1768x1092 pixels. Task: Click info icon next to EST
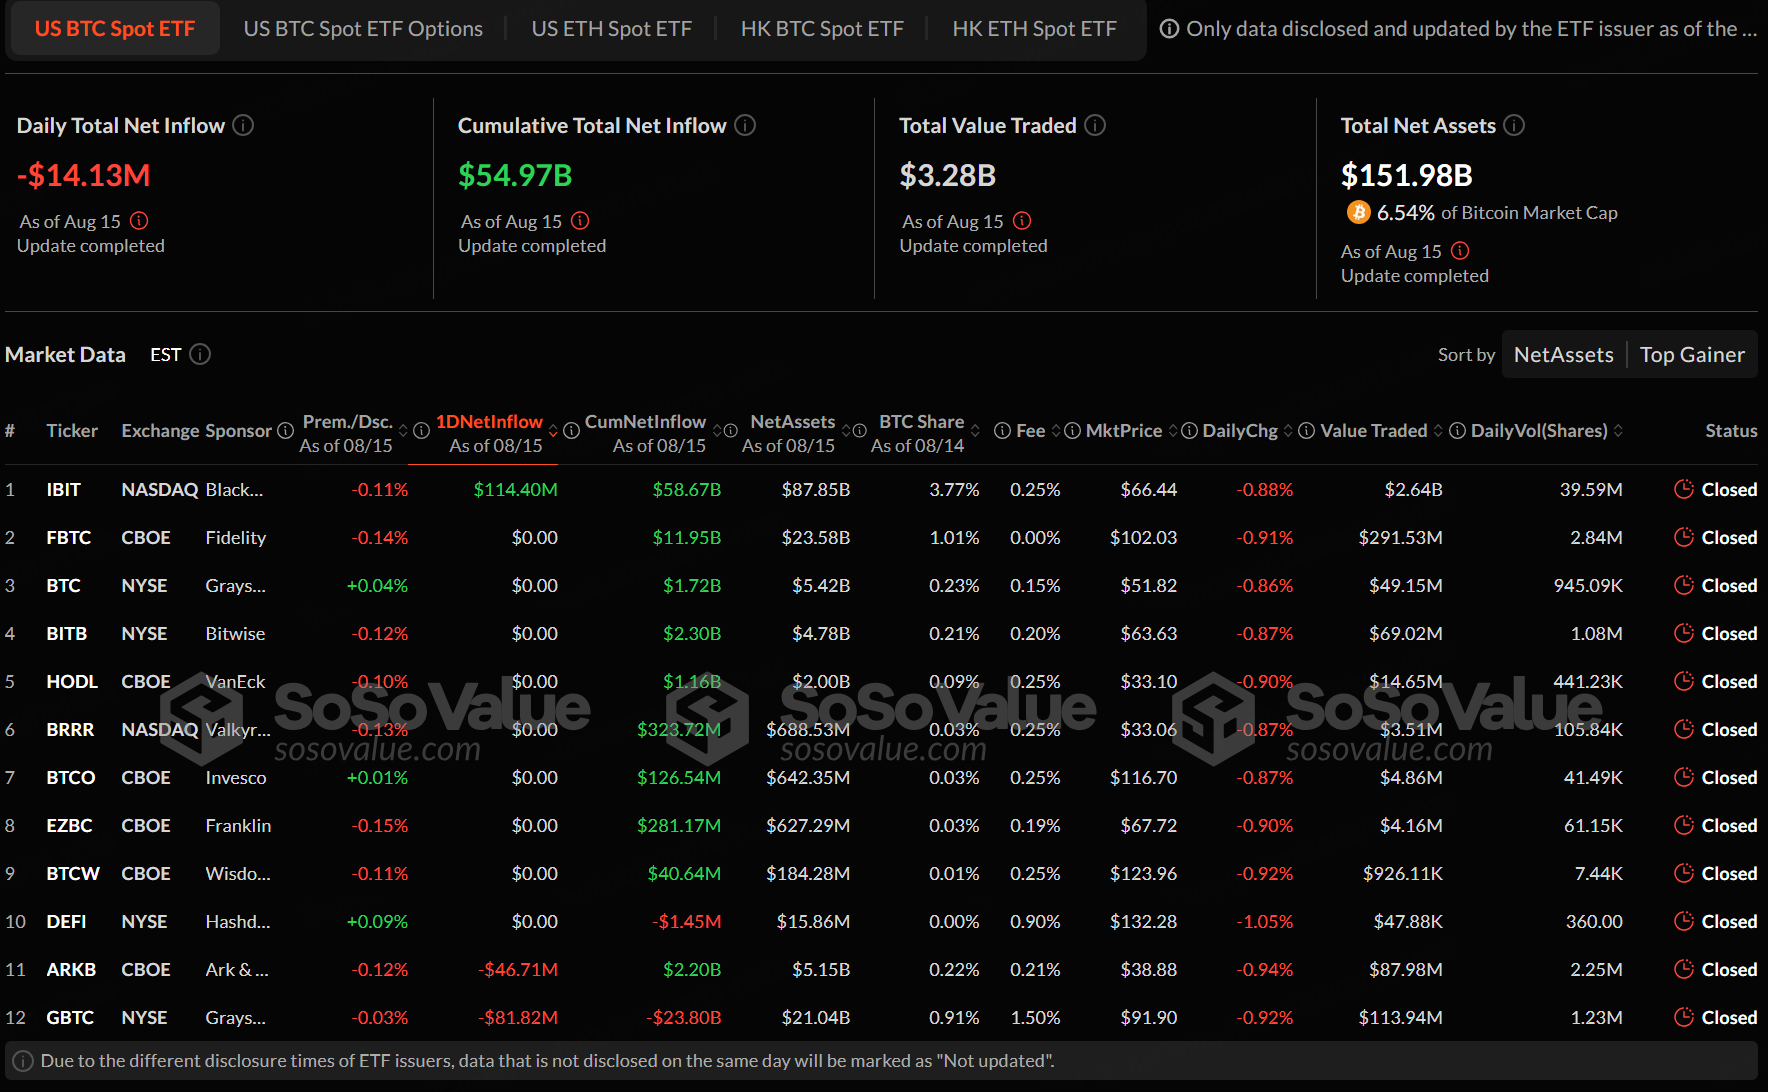click(x=200, y=354)
